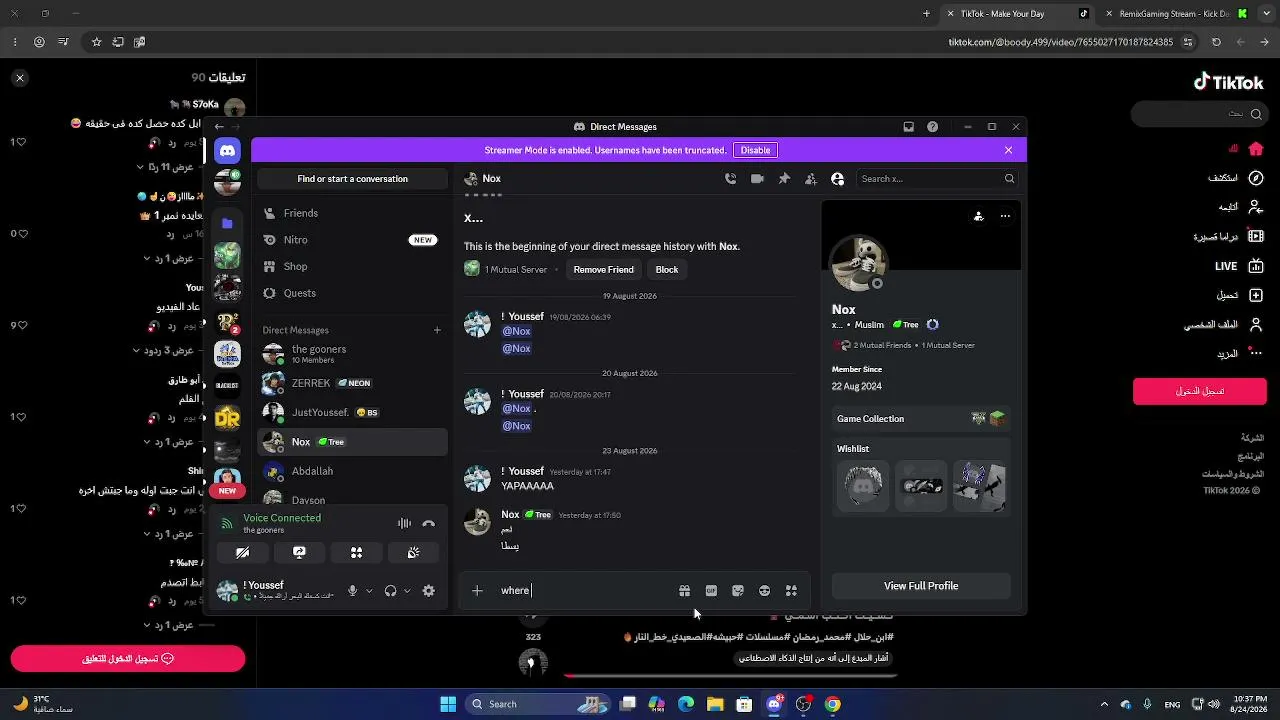Image resolution: width=1280 pixels, height=720 pixels.
Task: Open the DR server icon
Action: click(x=227, y=418)
